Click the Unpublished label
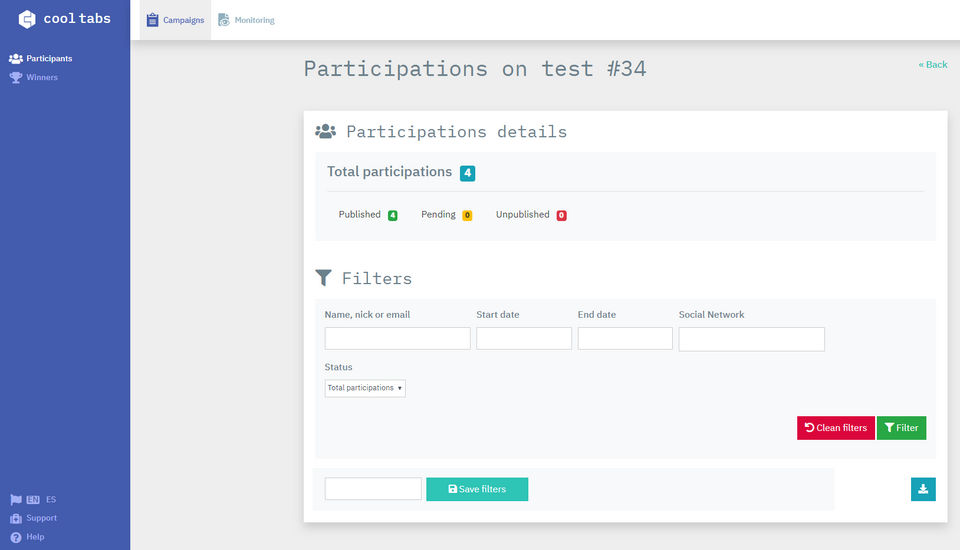 pos(523,214)
